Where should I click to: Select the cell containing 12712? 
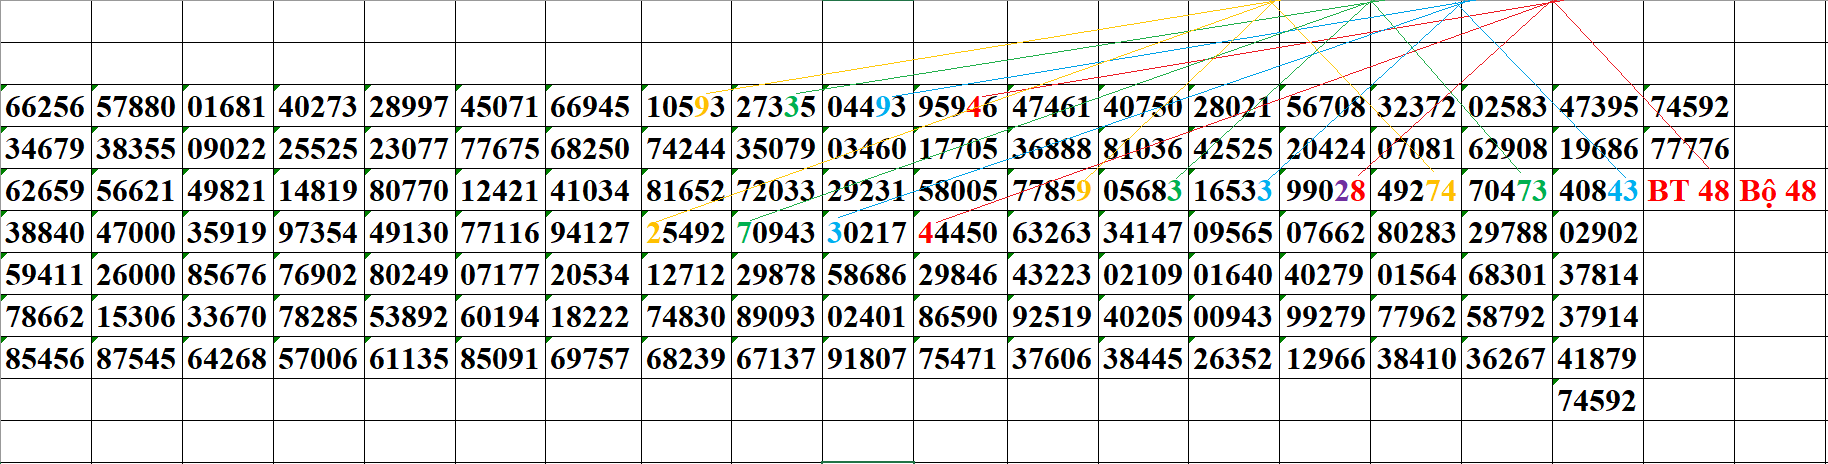(686, 275)
